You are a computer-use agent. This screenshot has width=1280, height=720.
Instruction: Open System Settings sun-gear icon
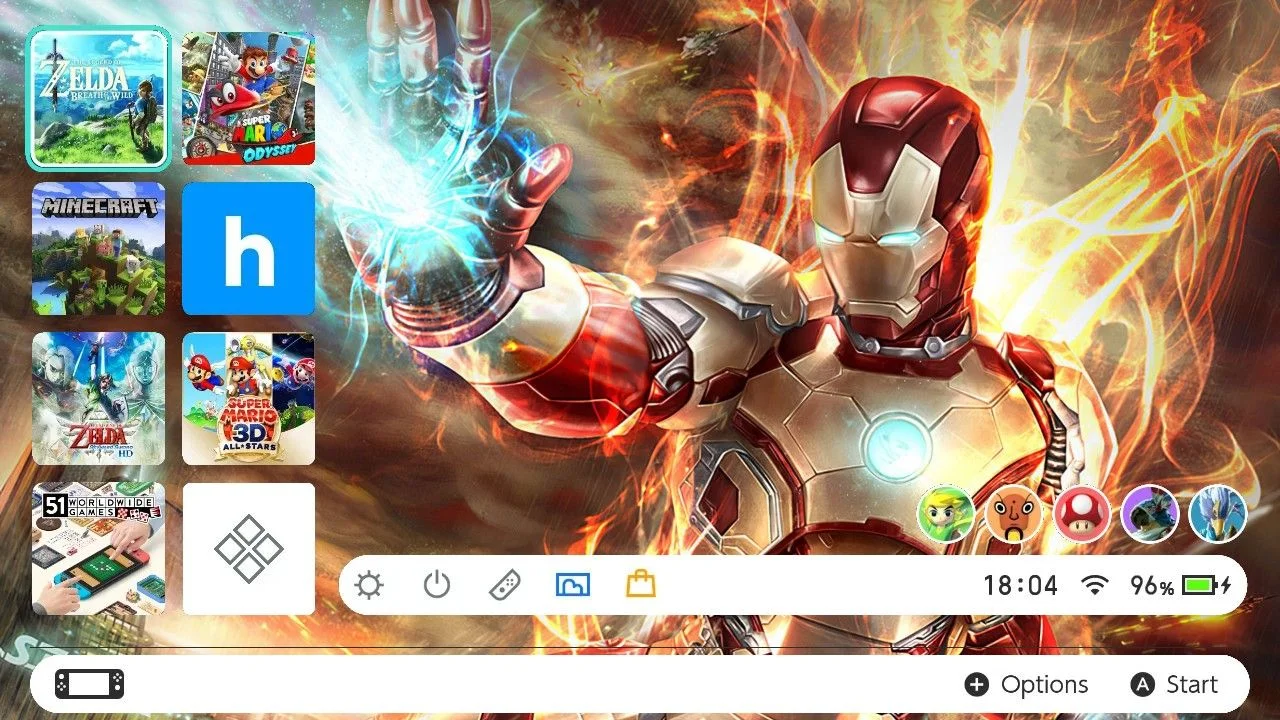tap(369, 585)
